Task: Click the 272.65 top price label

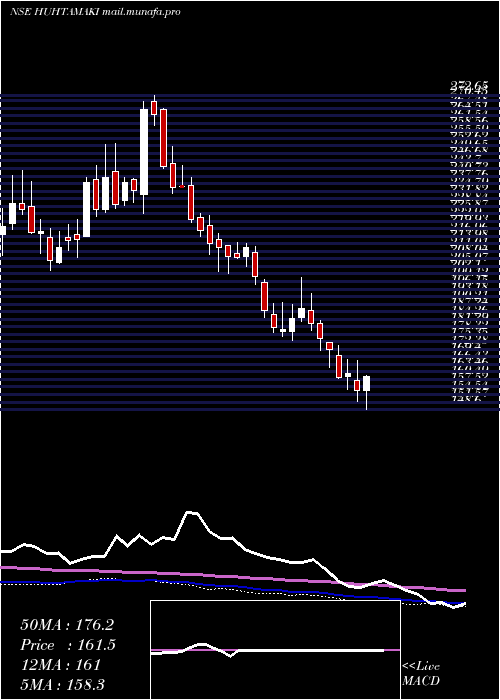Action: pos(468,84)
